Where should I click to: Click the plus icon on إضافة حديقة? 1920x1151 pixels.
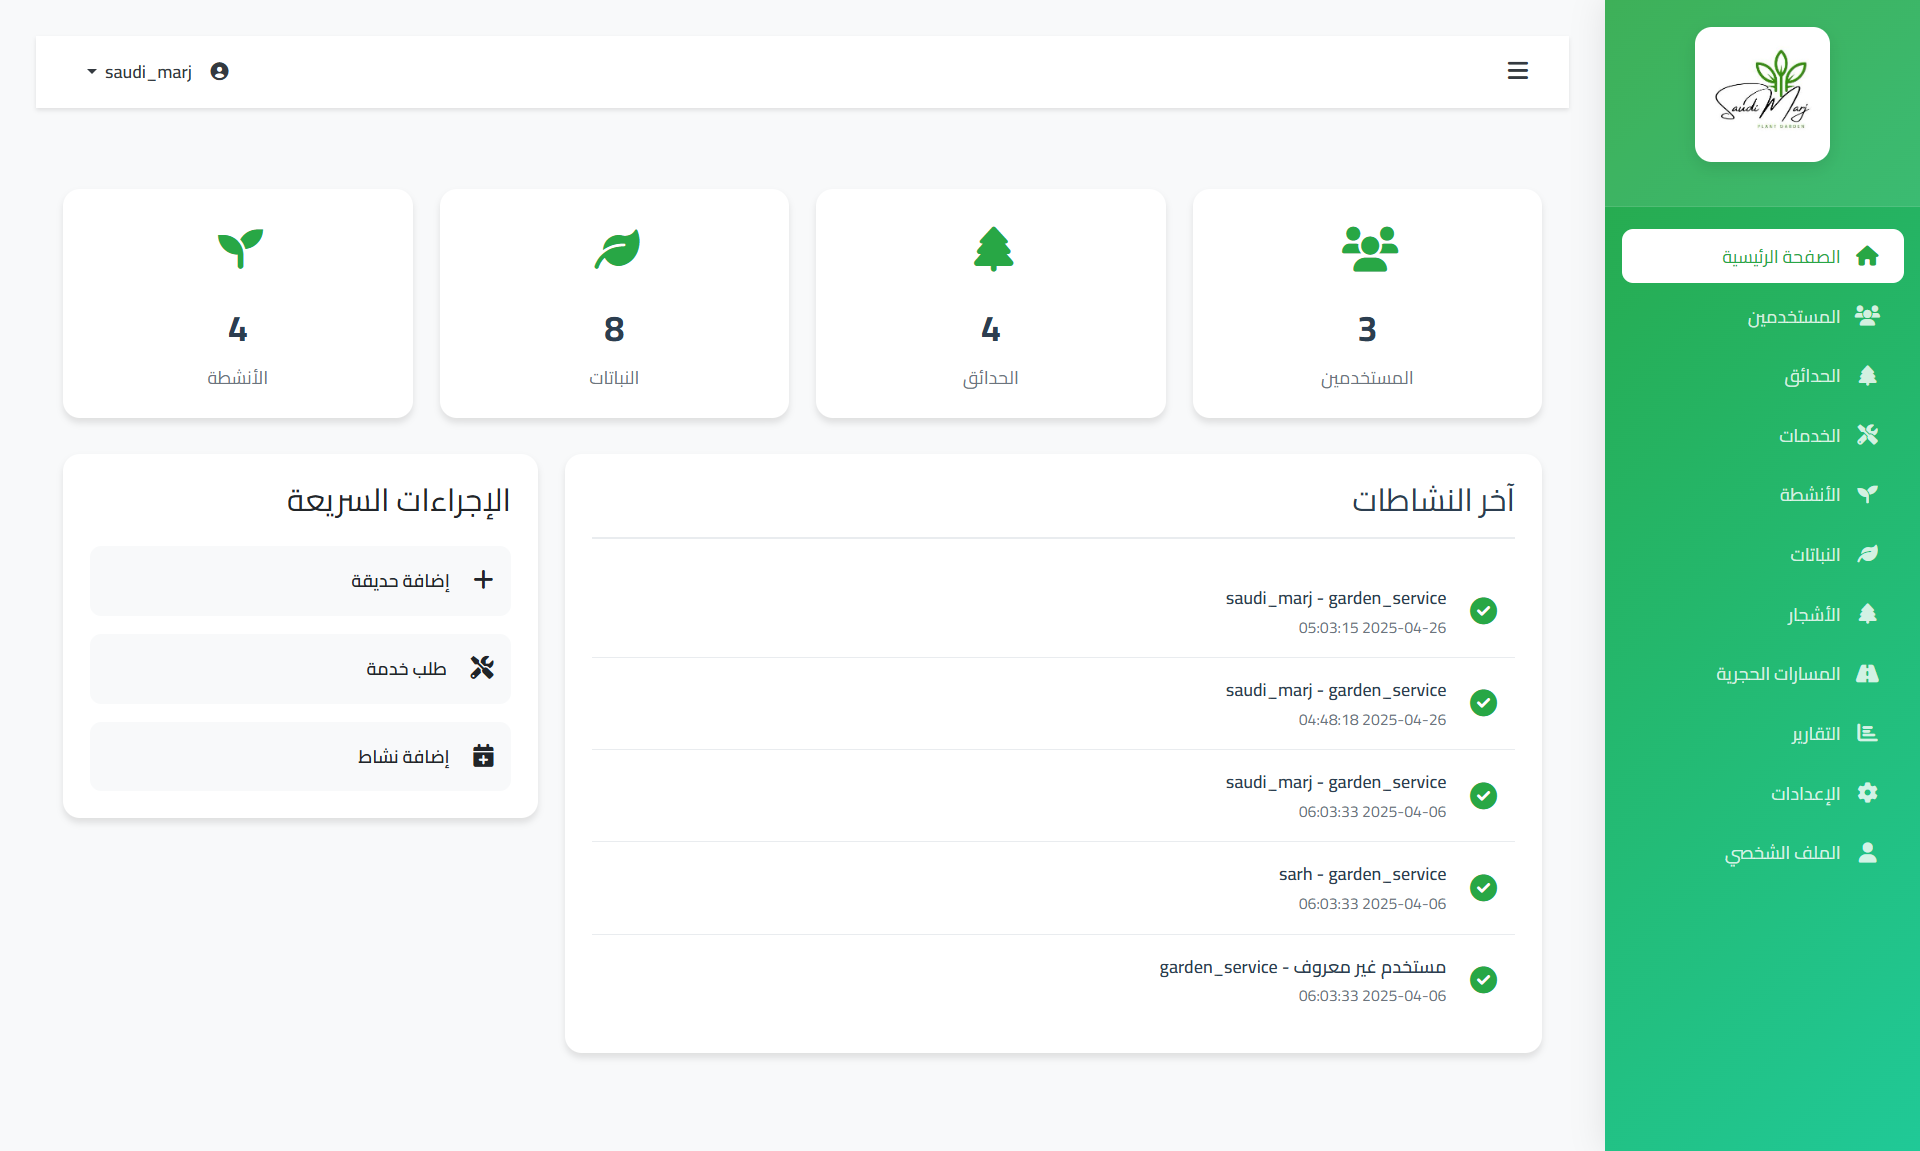483,580
